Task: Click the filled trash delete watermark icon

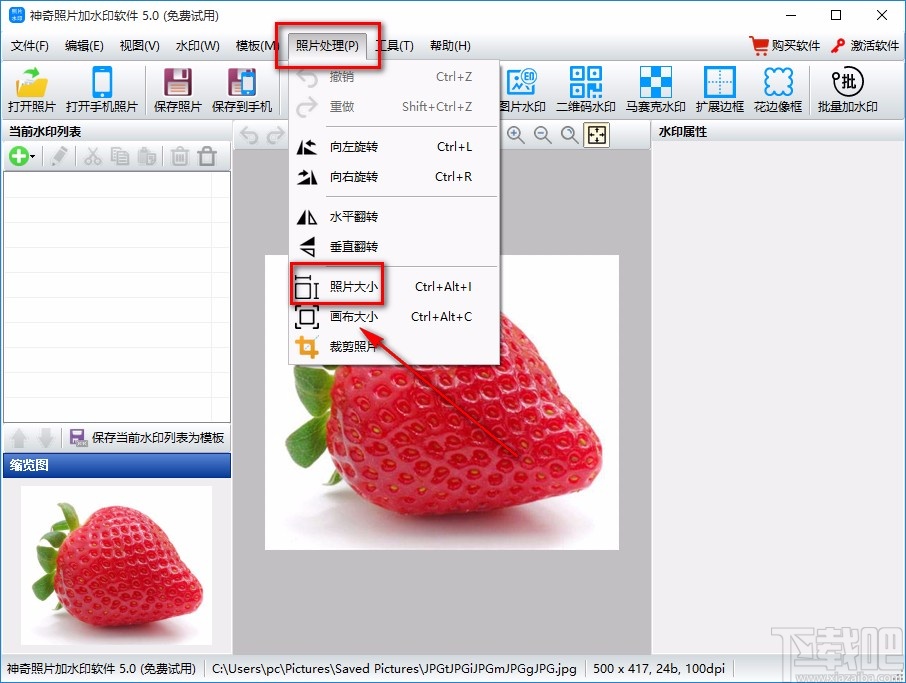Action: coord(180,156)
